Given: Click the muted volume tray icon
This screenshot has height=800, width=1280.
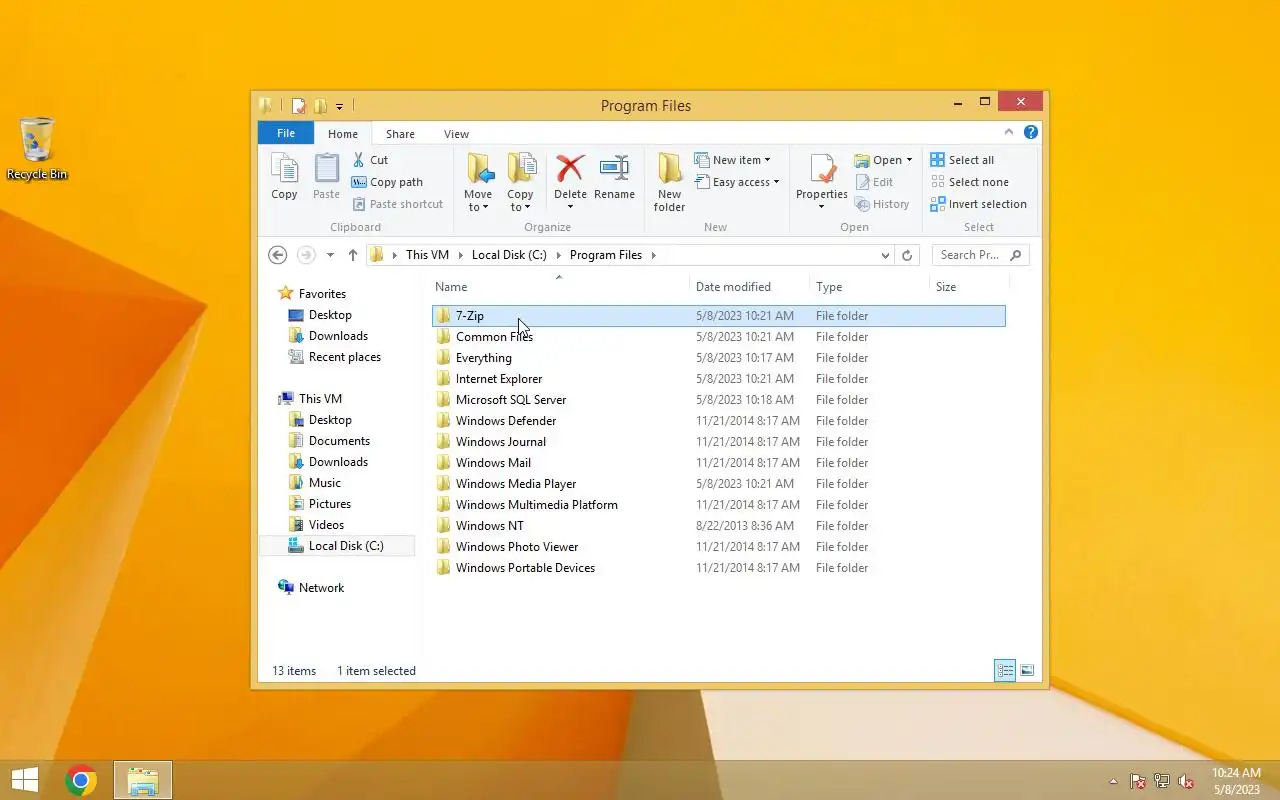Looking at the screenshot, I should click(1186, 782).
